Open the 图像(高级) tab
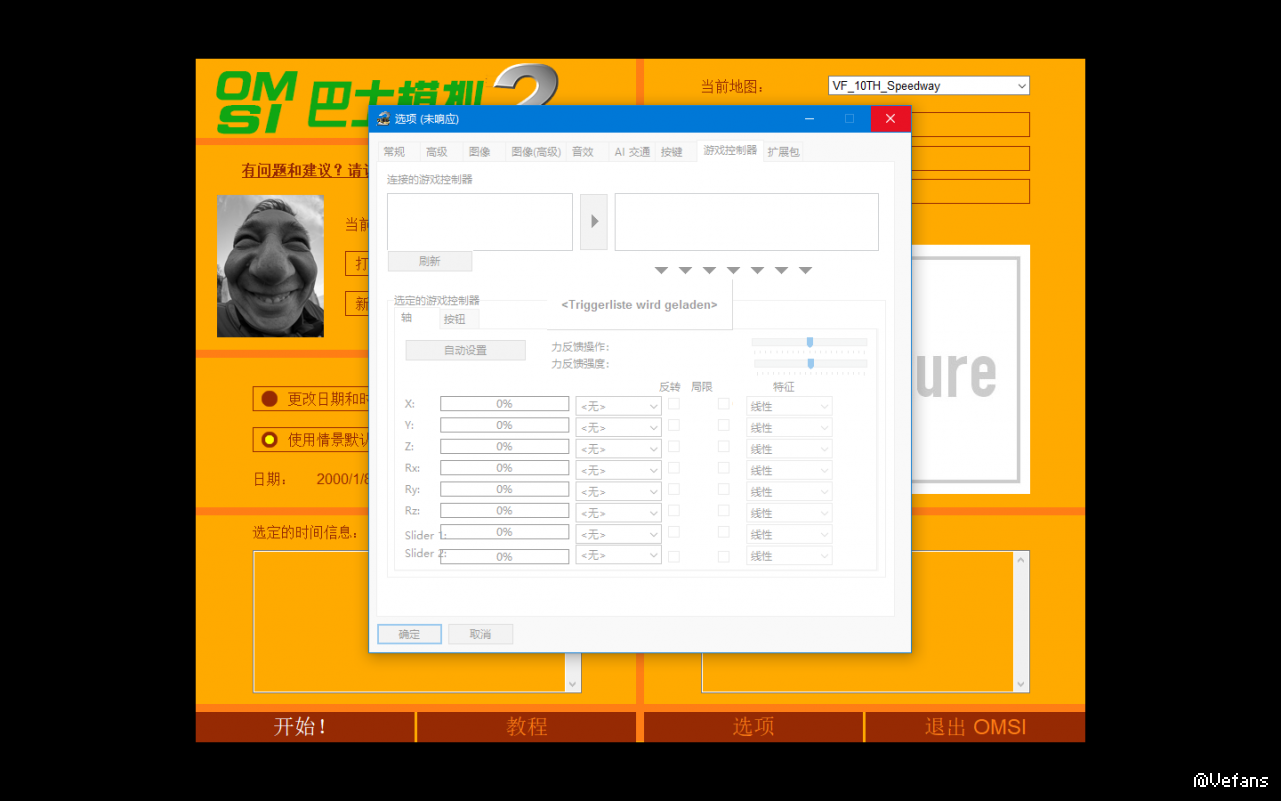The width and height of the screenshot is (1281, 801). pyautogui.click(x=536, y=152)
